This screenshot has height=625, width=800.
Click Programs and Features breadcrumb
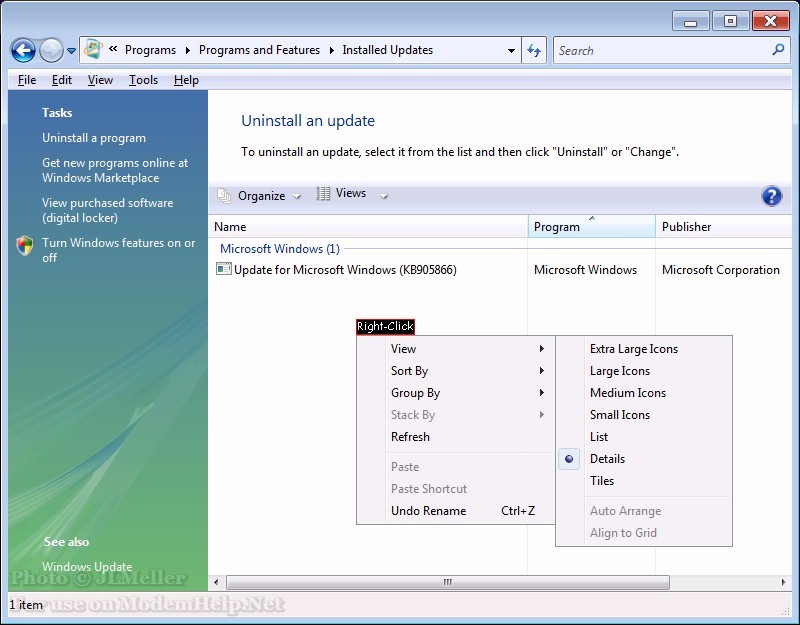click(259, 50)
